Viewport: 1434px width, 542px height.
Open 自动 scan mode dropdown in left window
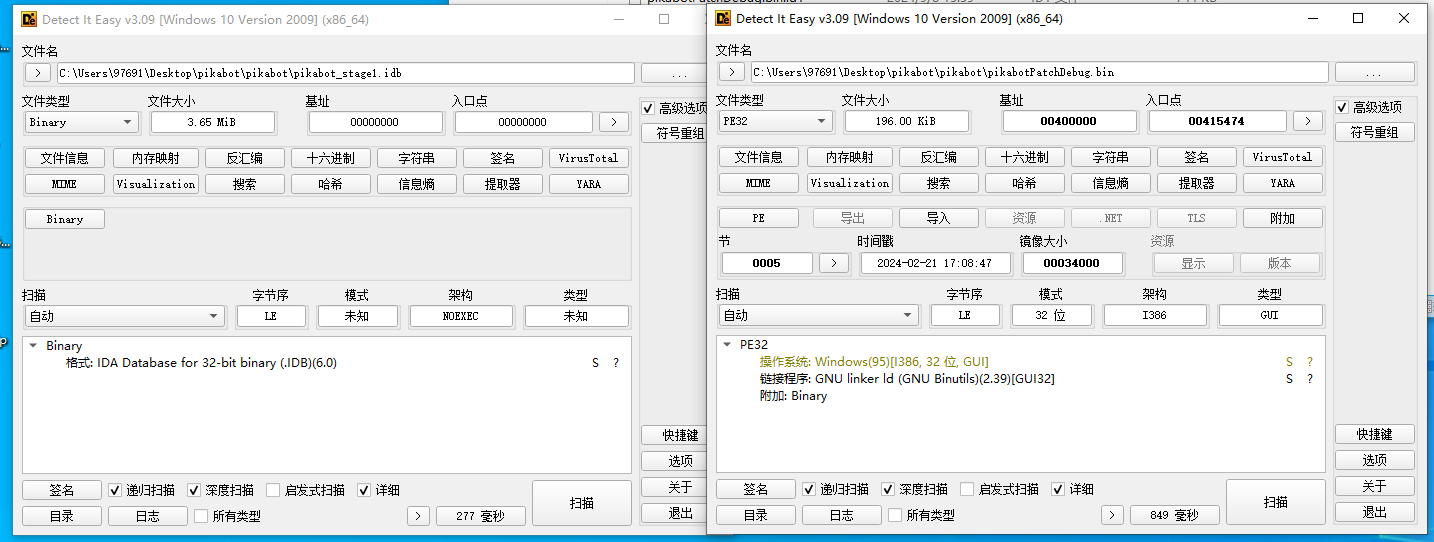(125, 316)
